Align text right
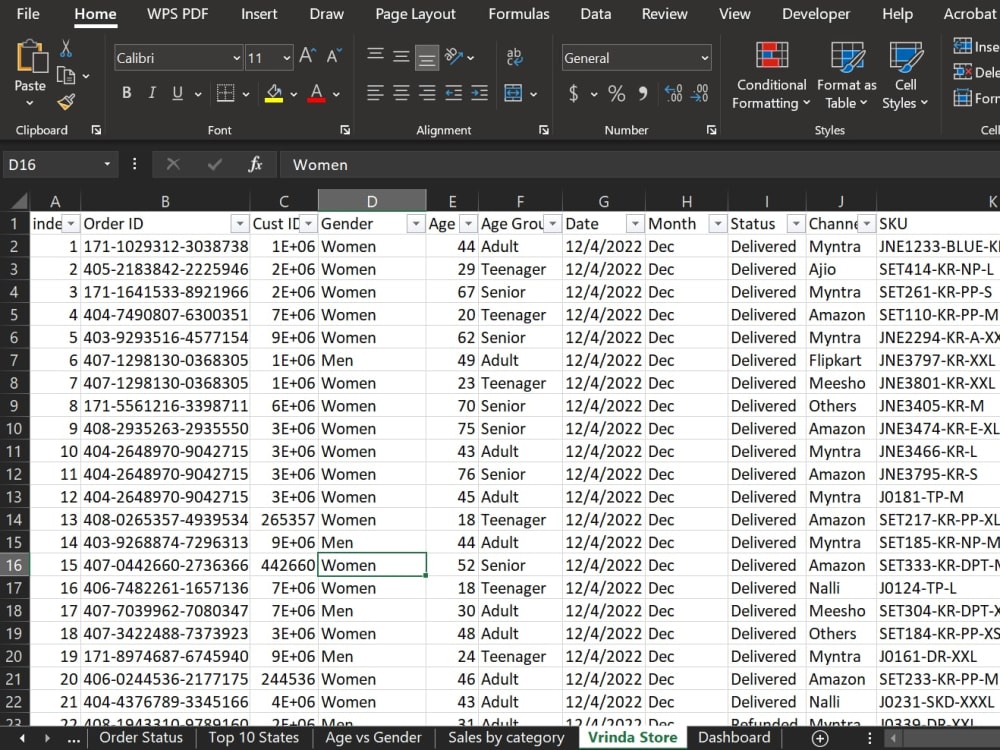Image resolution: width=1000 pixels, height=750 pixels. tap(427, 93)
